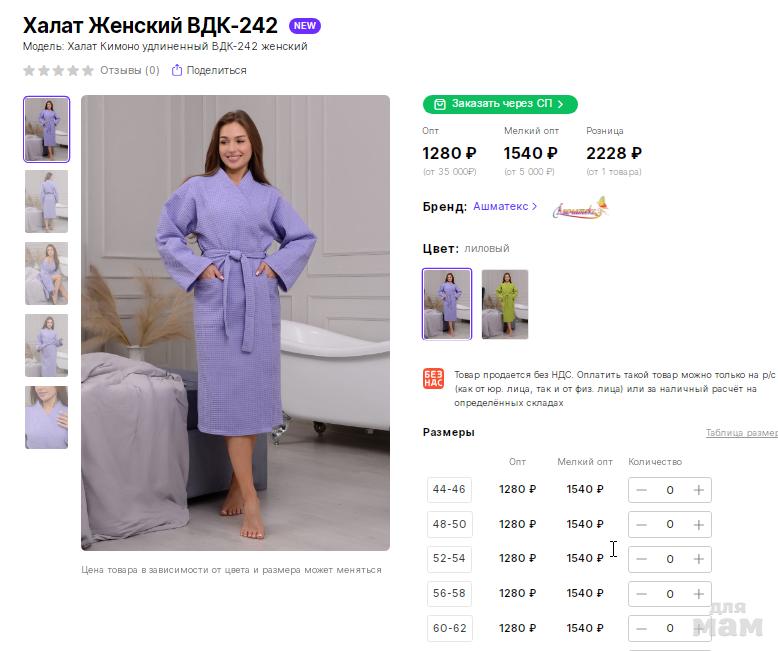Increase quantity for size 44-46
The height and width of the screenshot is (651, 778).
[x=698, y=490]
